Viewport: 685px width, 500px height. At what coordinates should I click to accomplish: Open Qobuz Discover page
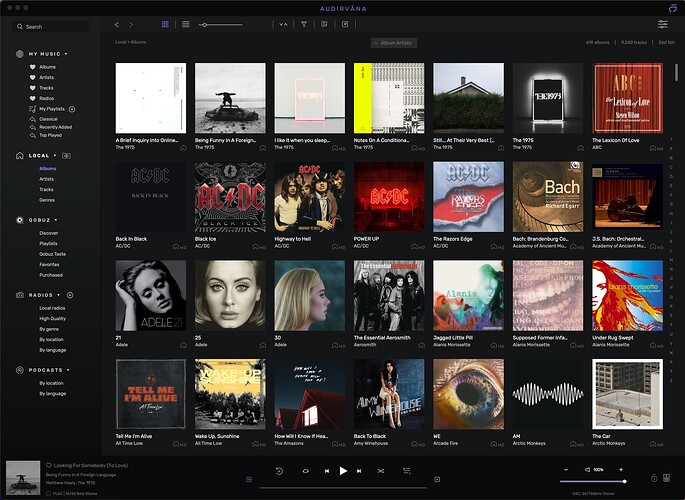pos(48,233)
